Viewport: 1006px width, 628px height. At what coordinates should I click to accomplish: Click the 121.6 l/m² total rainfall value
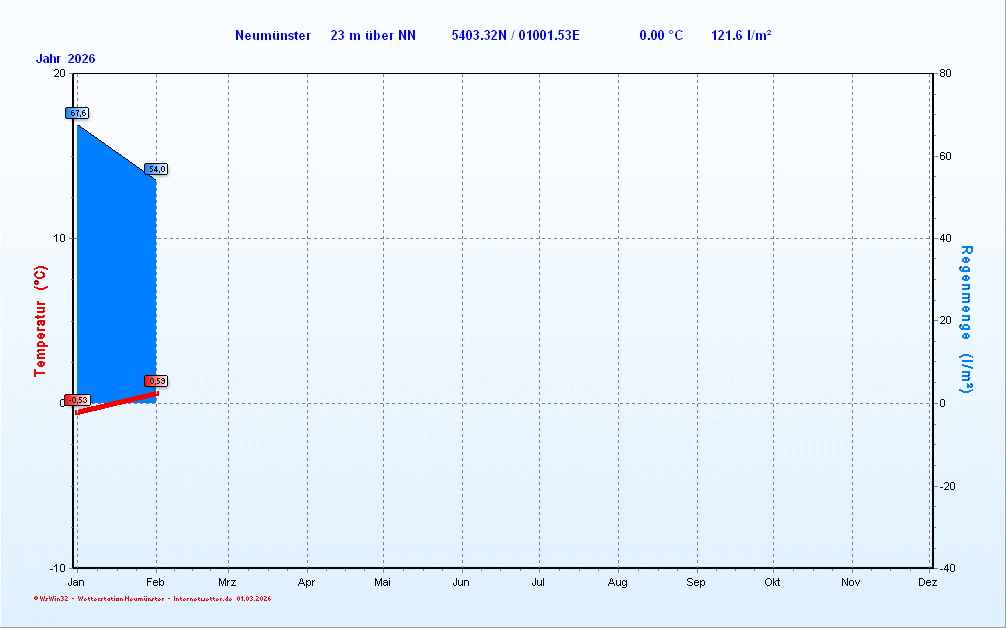[740, 36]
